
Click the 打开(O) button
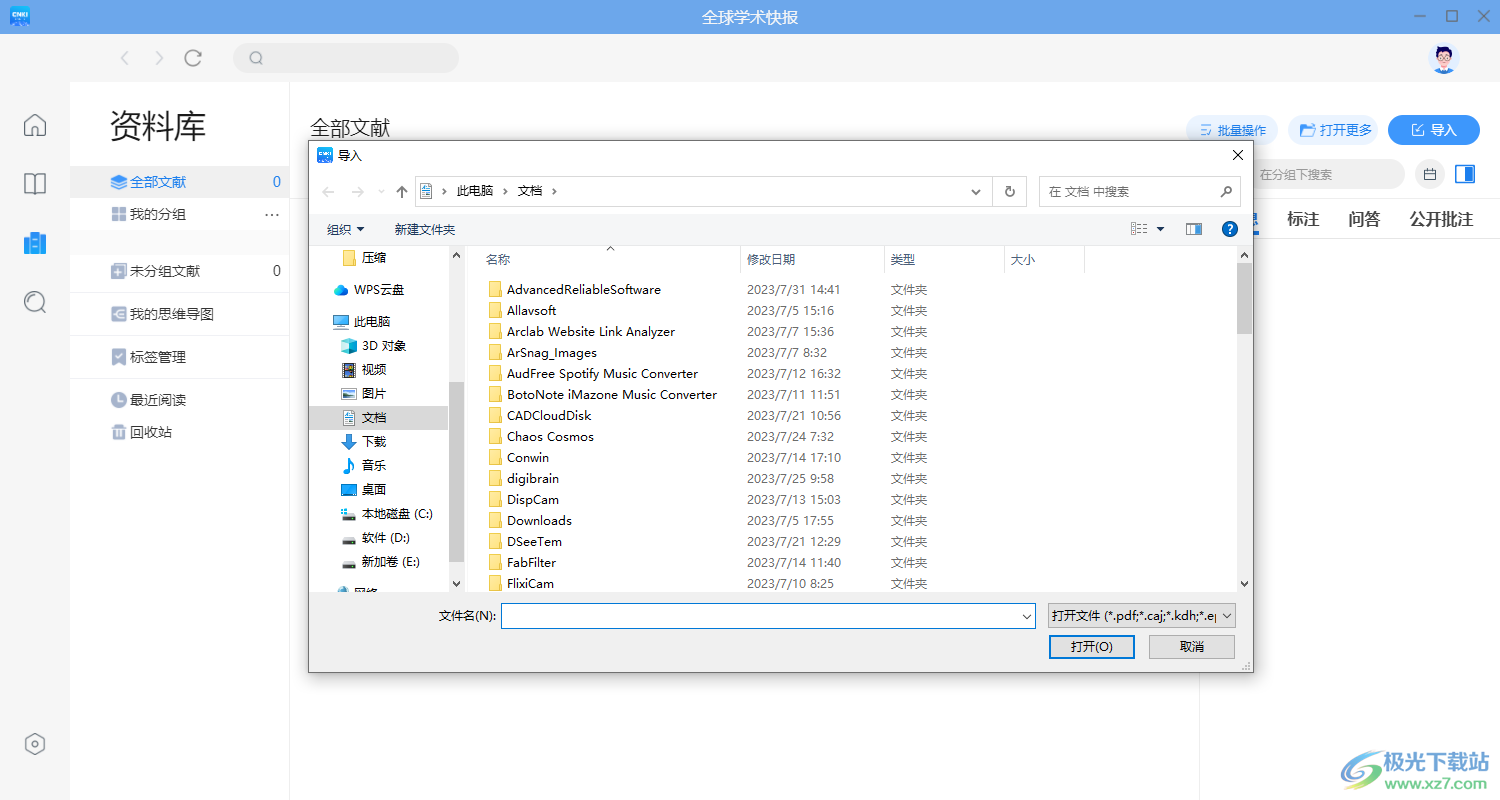point(1091,647)
